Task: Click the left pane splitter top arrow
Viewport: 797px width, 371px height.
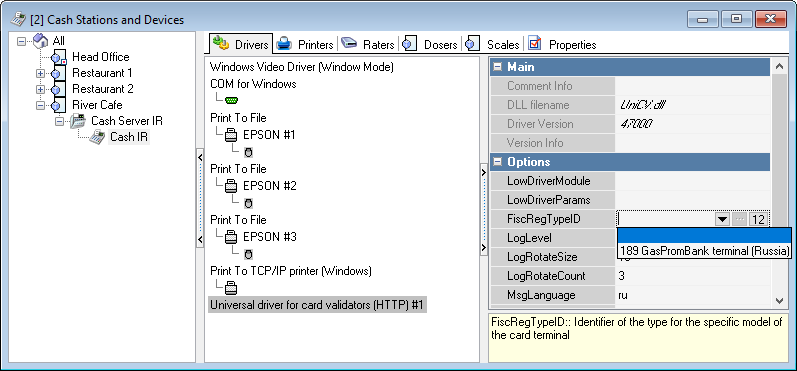Action: coord(200,157)
